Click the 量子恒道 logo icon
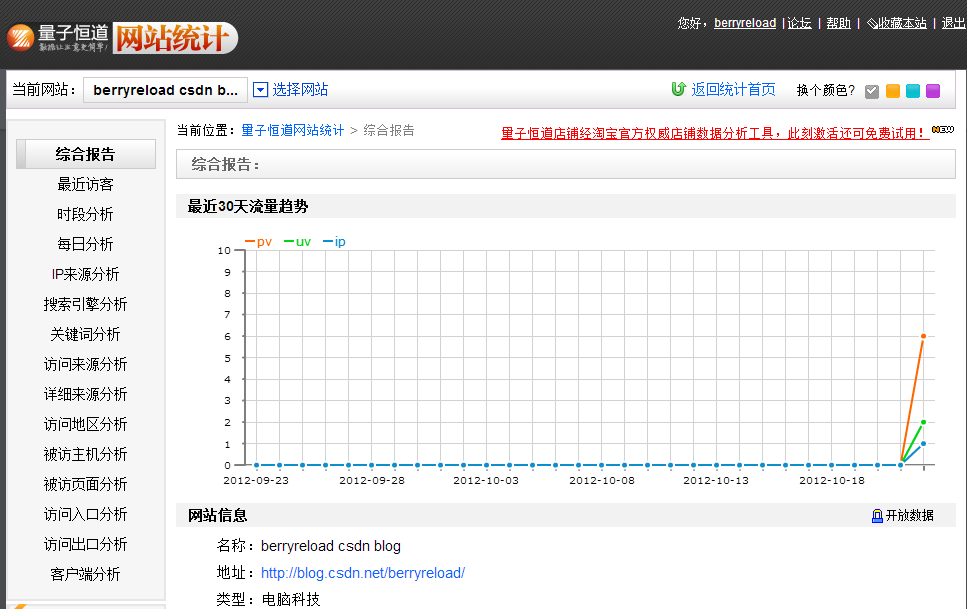 click(x=20, y=38)
